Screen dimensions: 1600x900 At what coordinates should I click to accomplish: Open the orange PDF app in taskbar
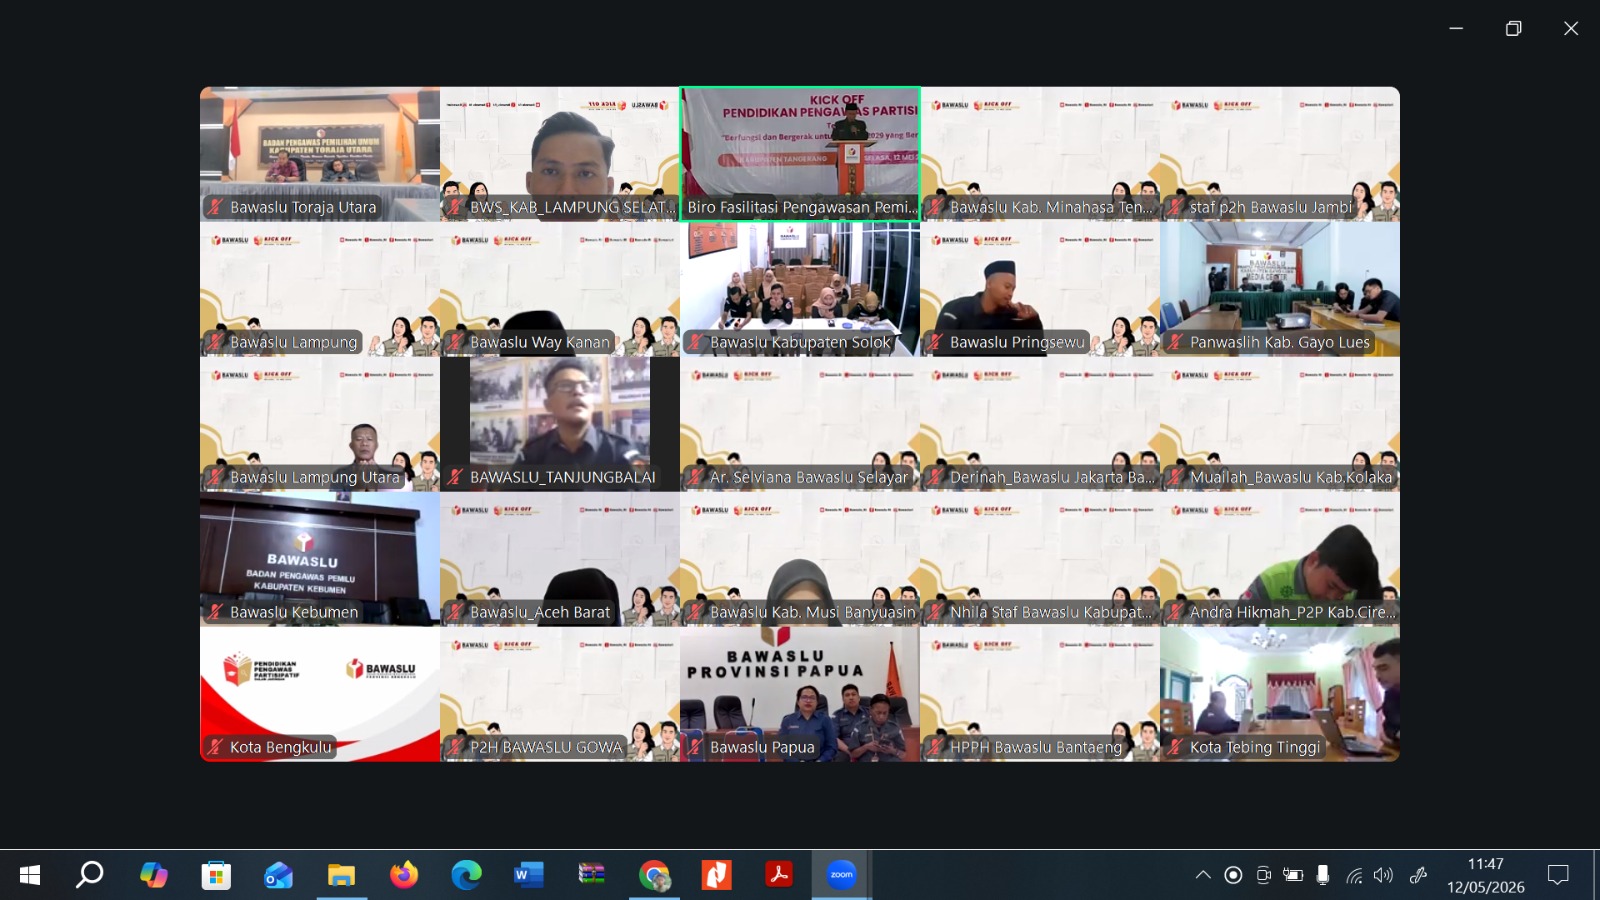tap(716, 875)
